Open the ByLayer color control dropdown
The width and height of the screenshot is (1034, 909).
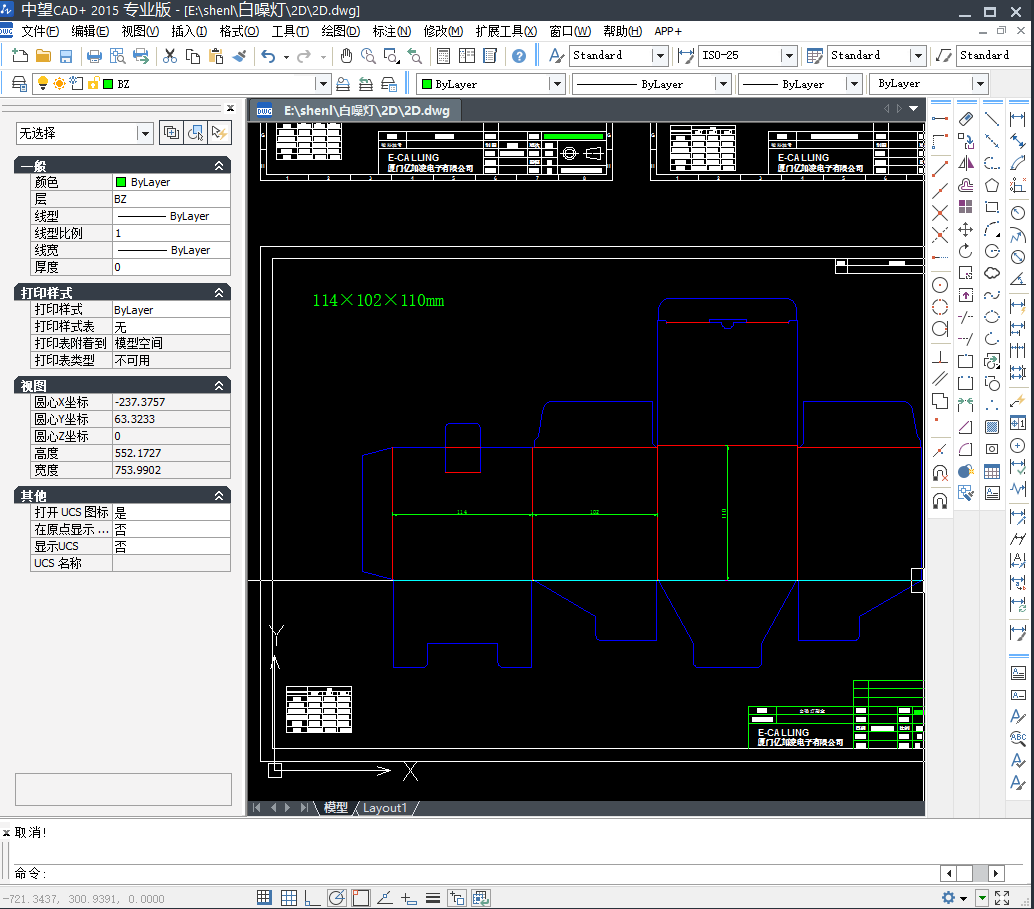tap(557, 84)
